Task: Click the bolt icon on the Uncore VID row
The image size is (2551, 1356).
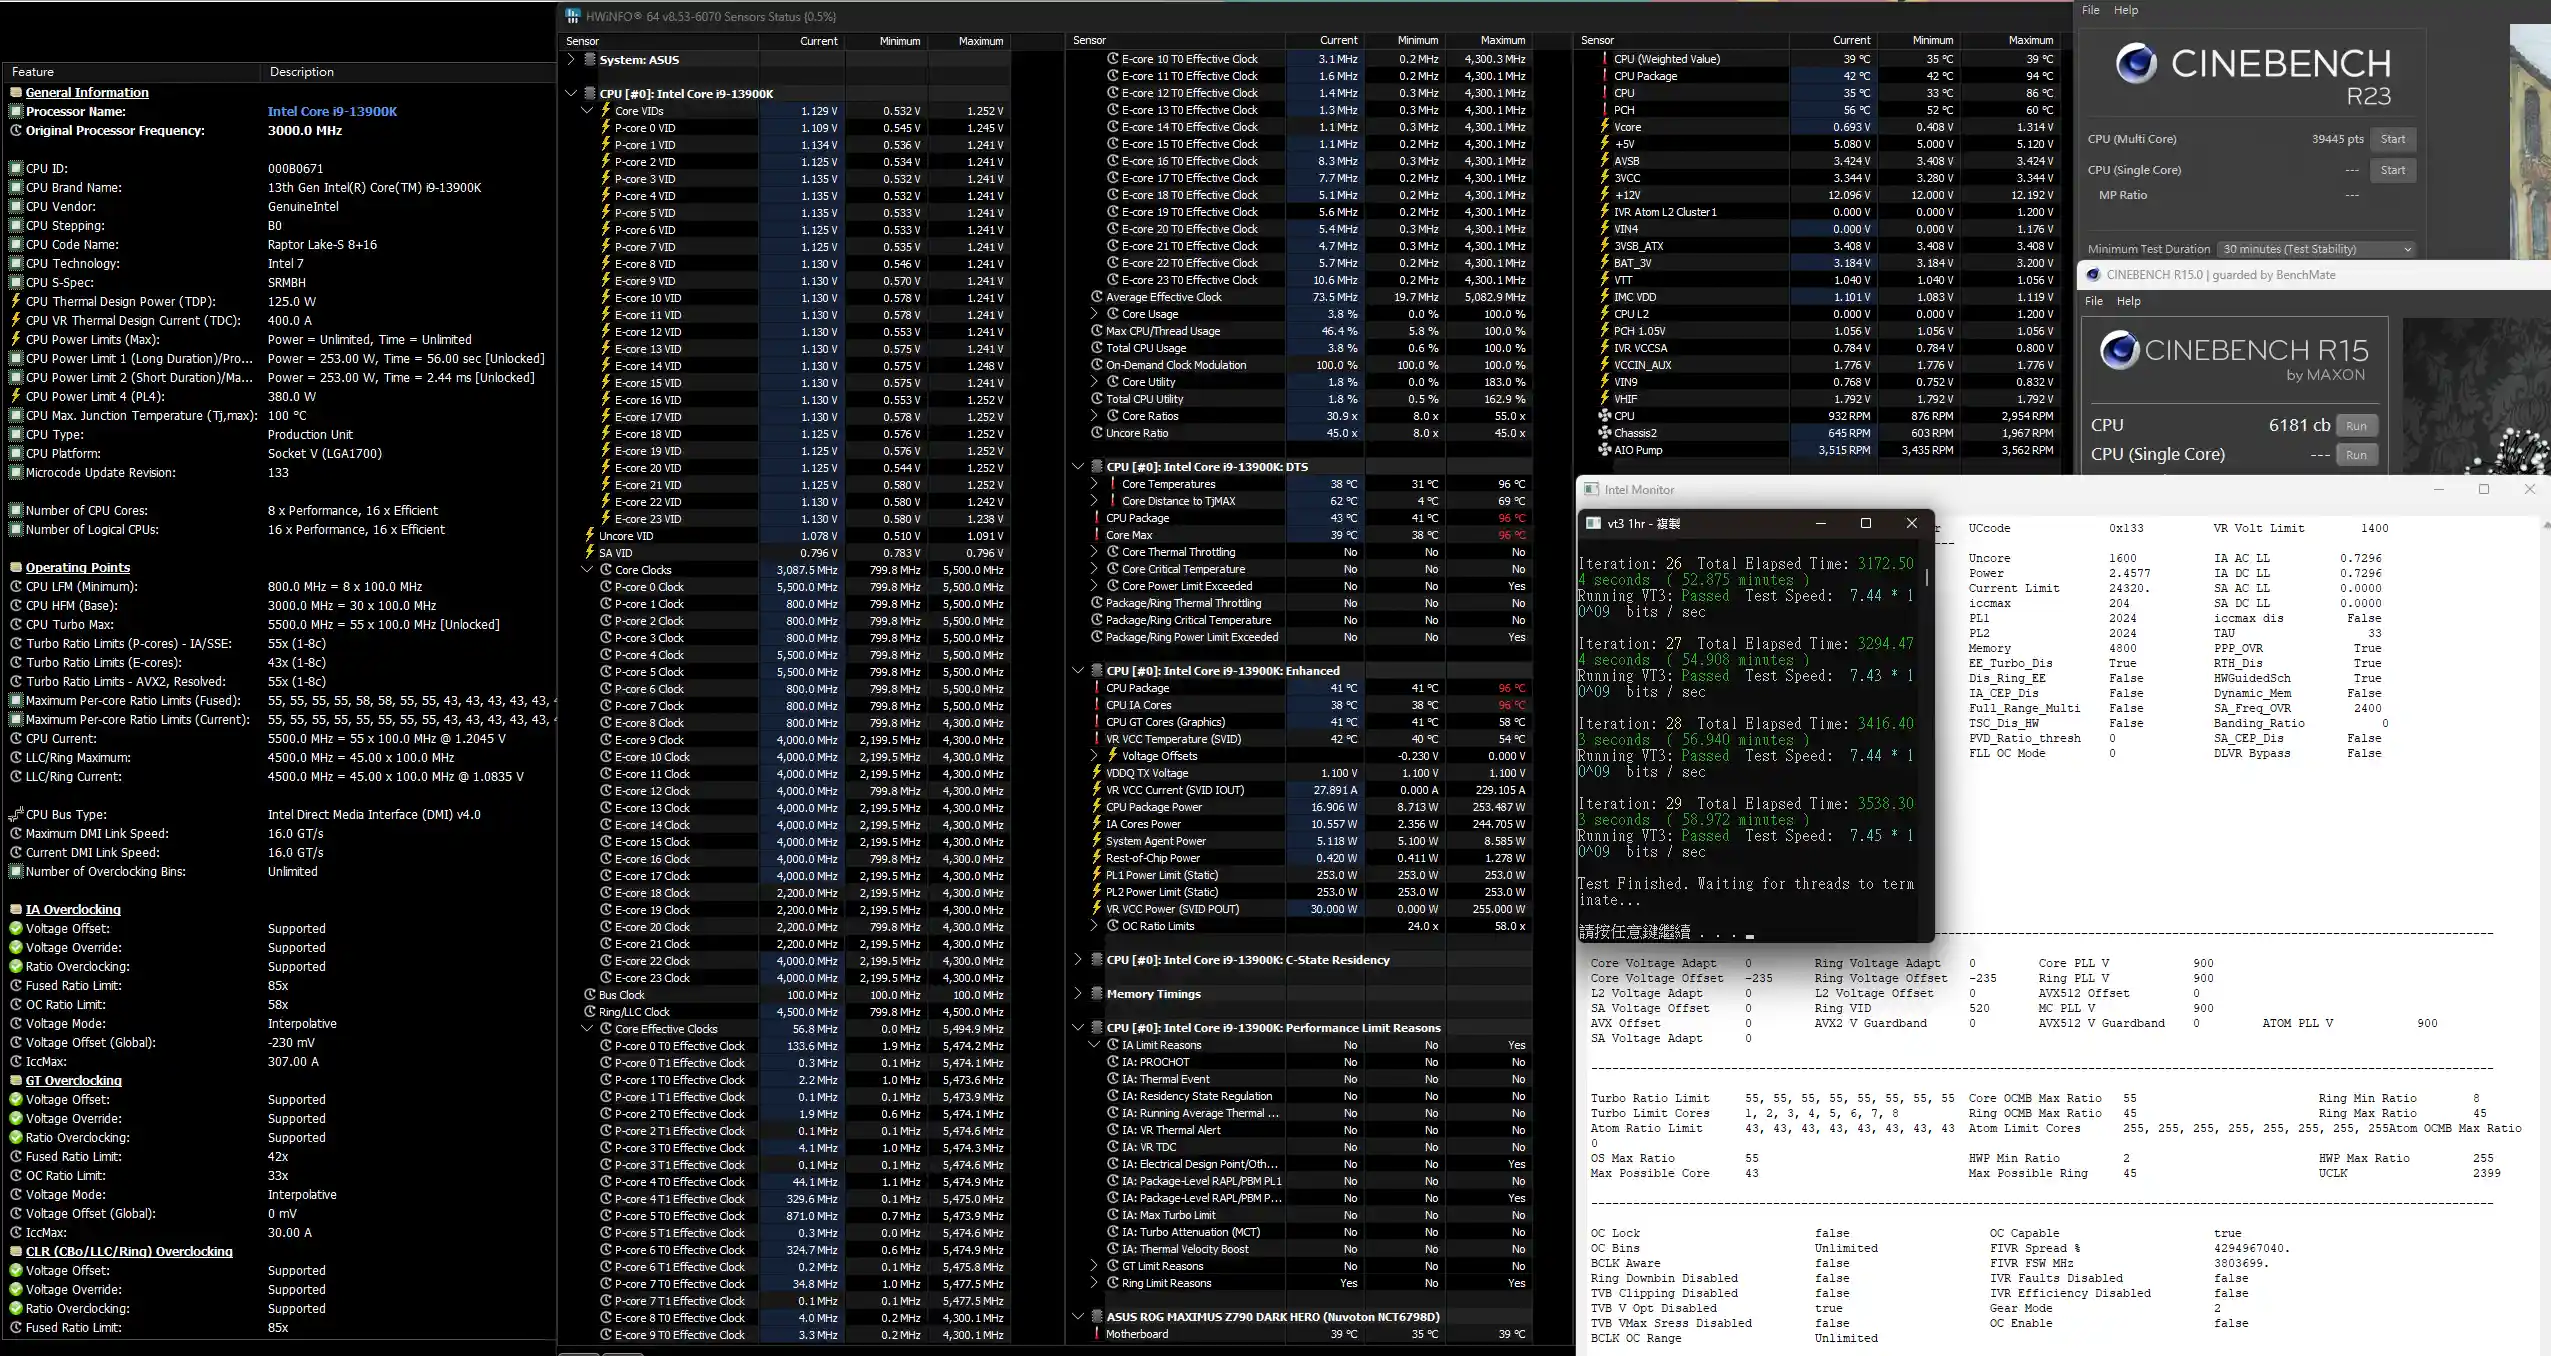Action: click(x=590, y=536)
